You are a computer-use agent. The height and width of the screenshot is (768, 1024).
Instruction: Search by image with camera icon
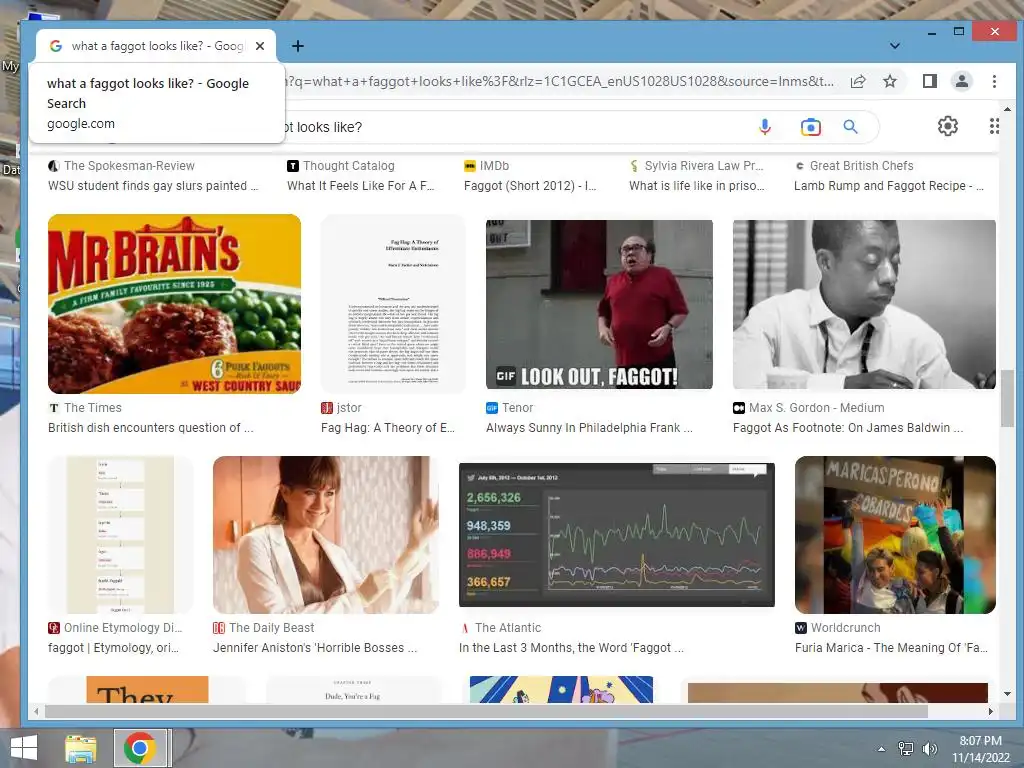pos(810,127)
